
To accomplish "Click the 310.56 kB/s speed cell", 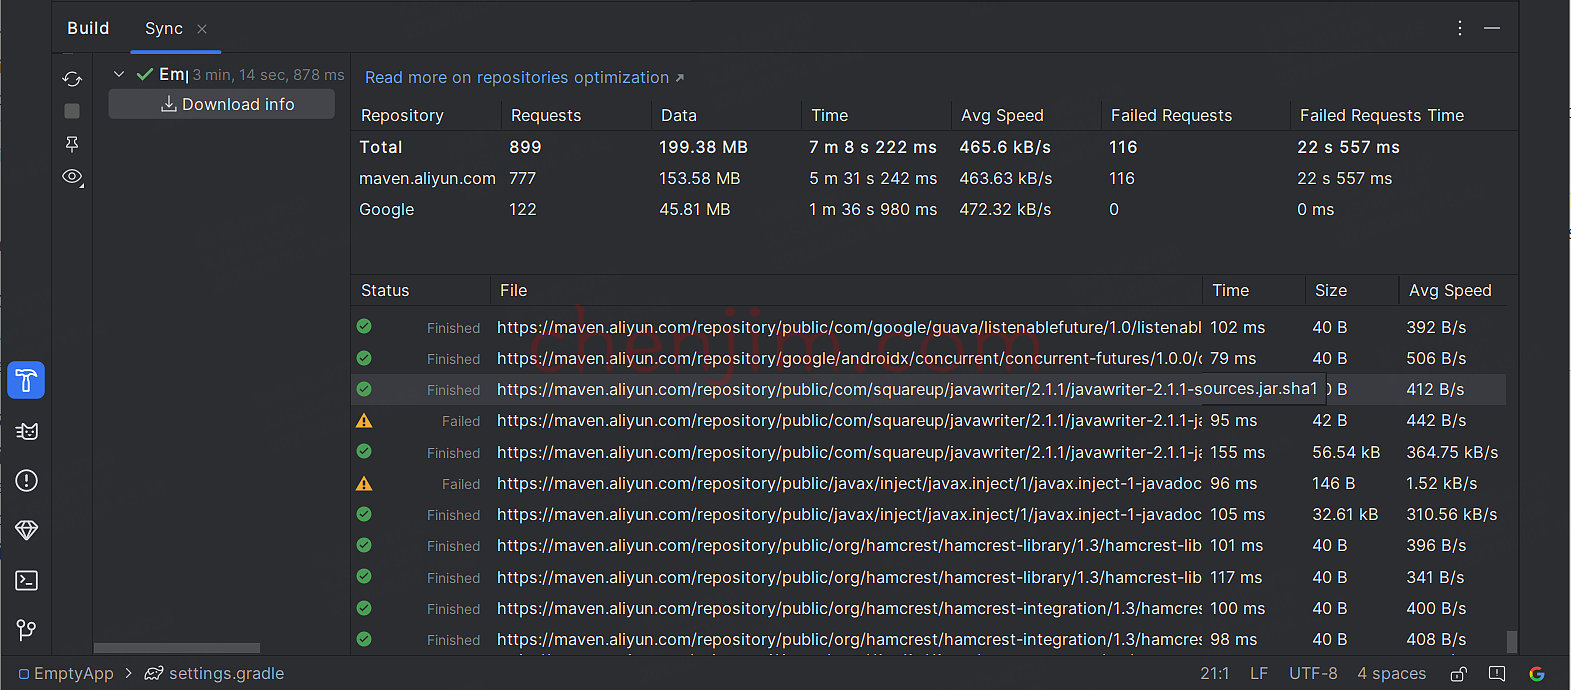I will click(x=1451, y=514).
